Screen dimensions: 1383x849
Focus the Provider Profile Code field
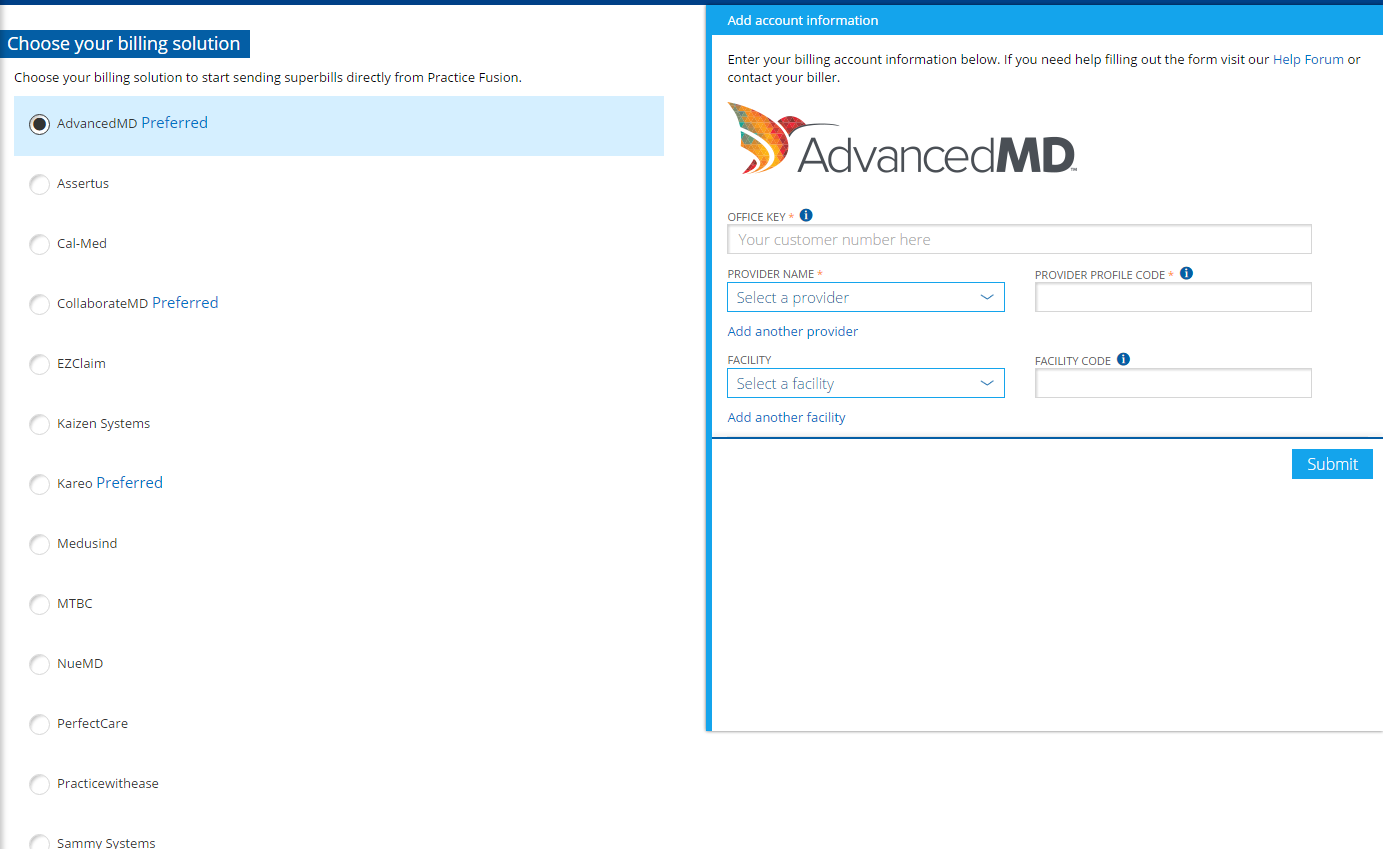click(x=1173, y=297)
